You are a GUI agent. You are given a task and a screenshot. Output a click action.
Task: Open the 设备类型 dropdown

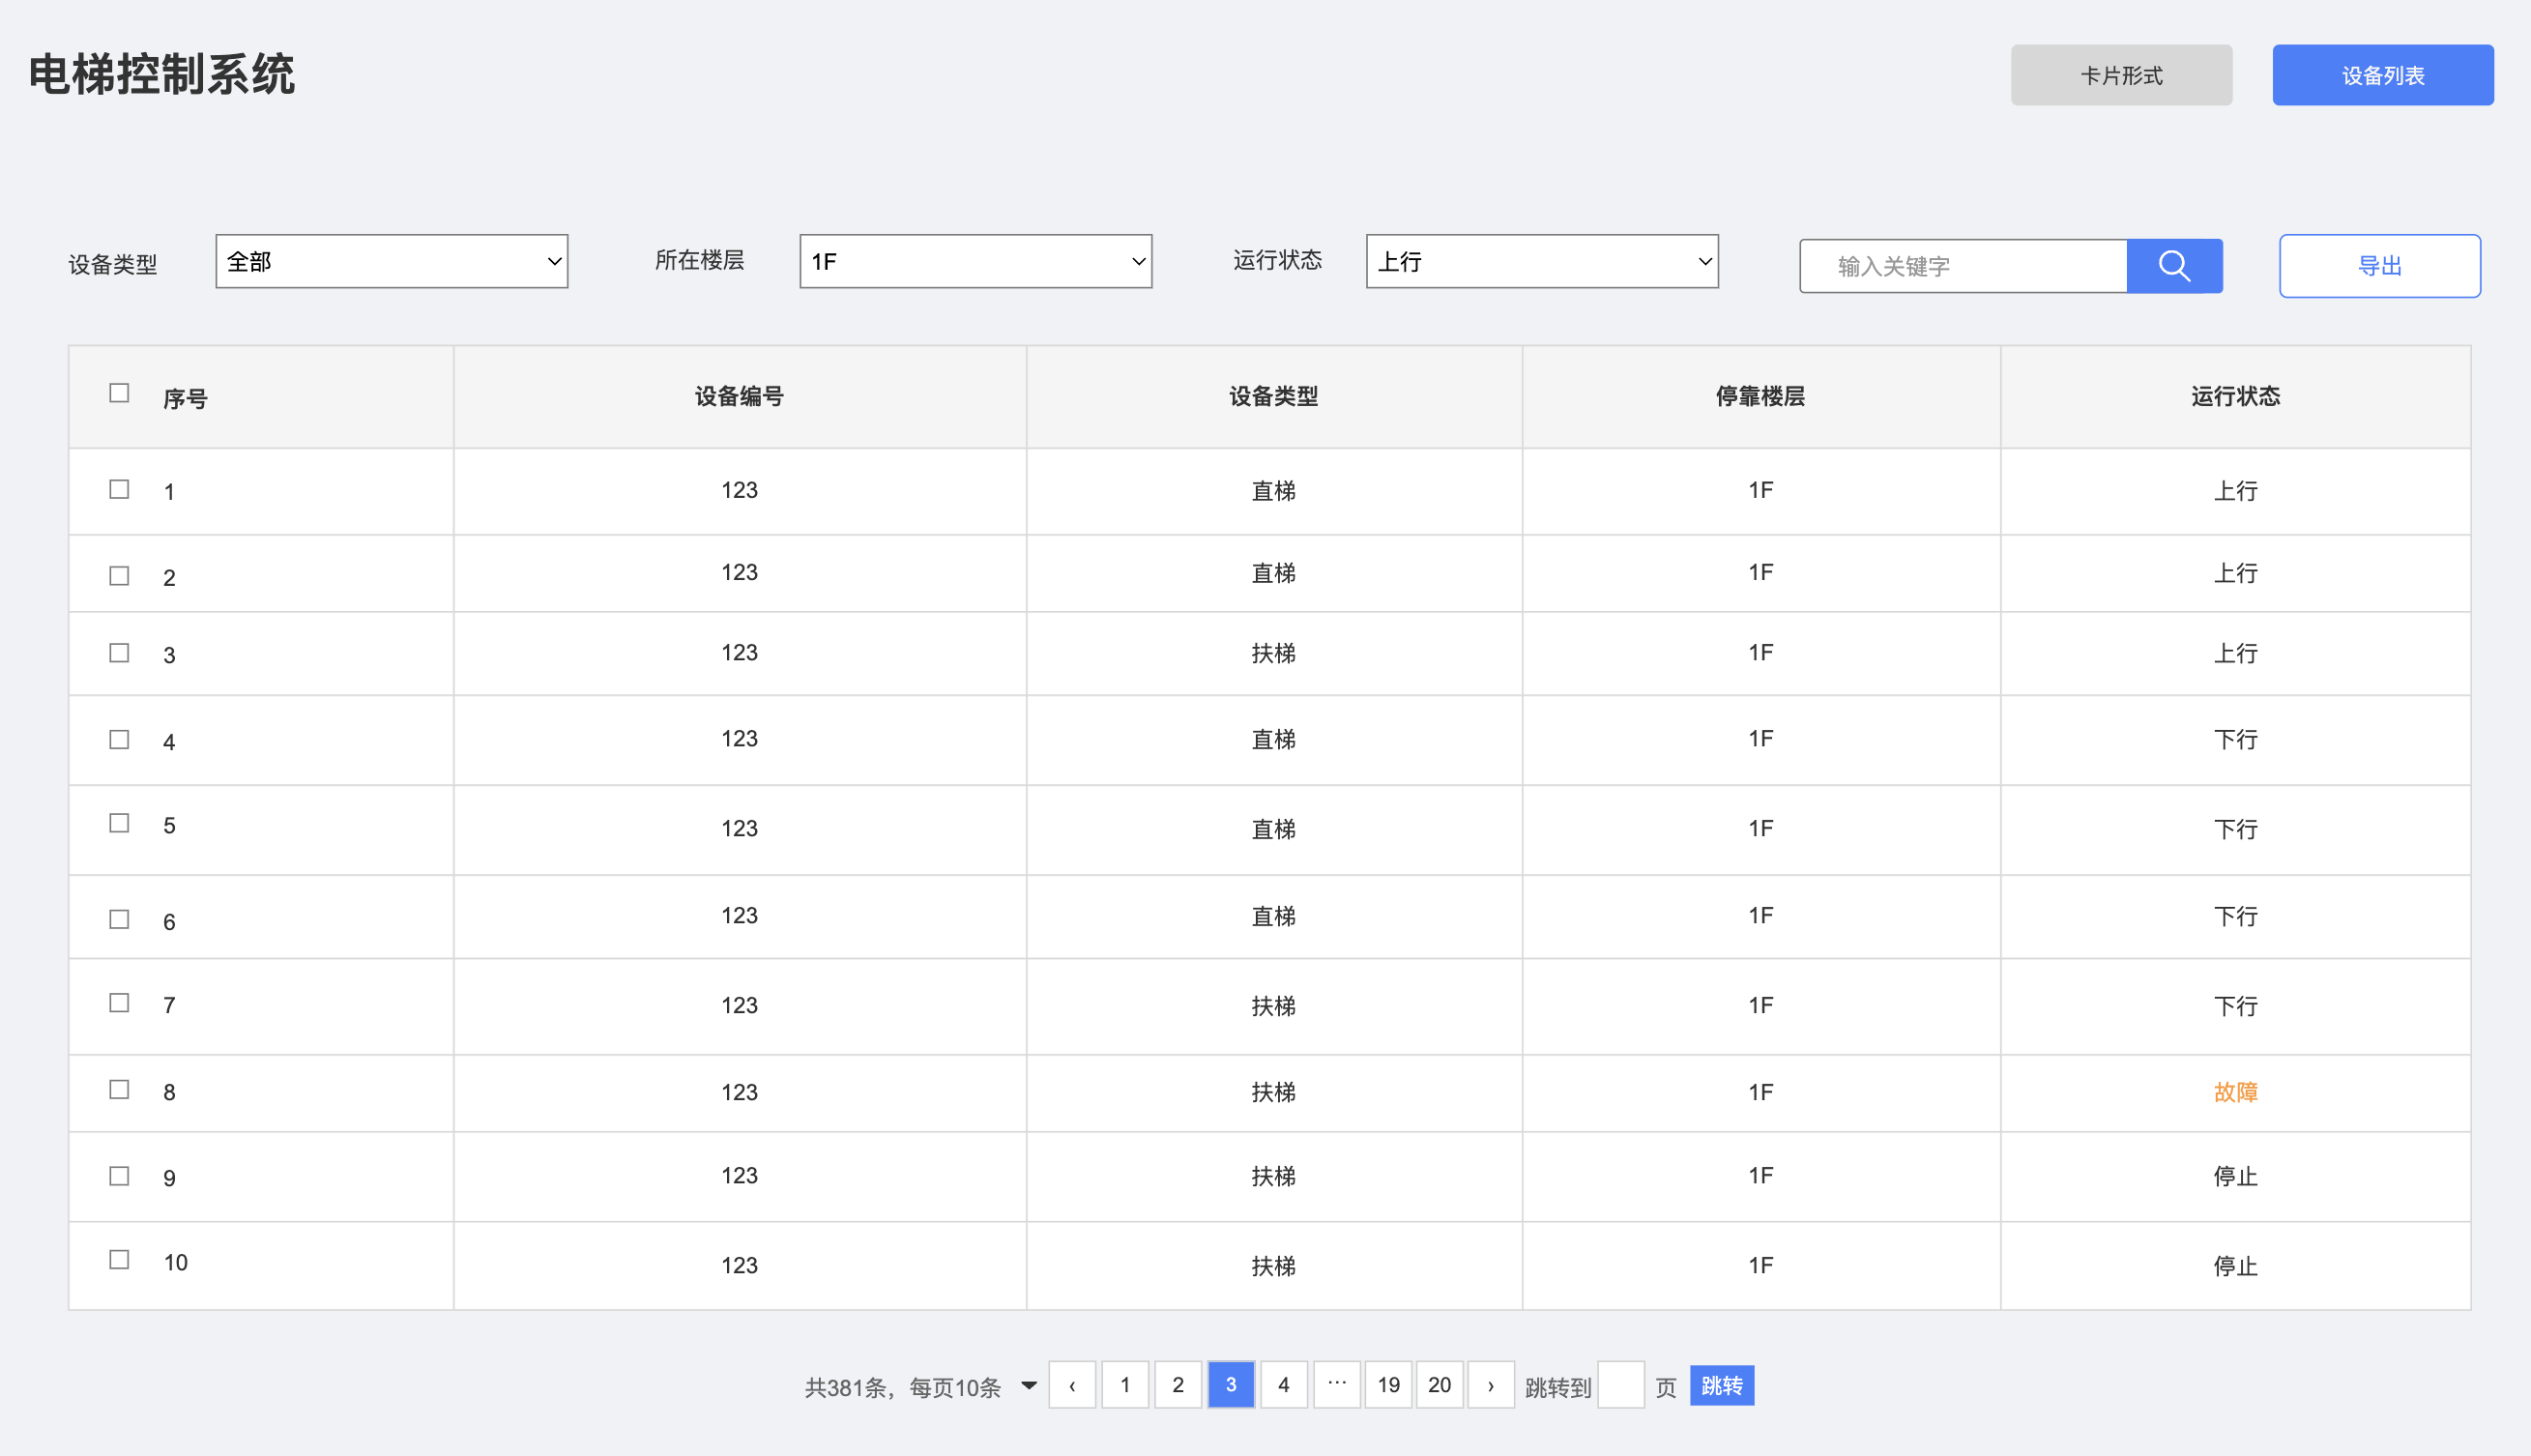[391, 262]
